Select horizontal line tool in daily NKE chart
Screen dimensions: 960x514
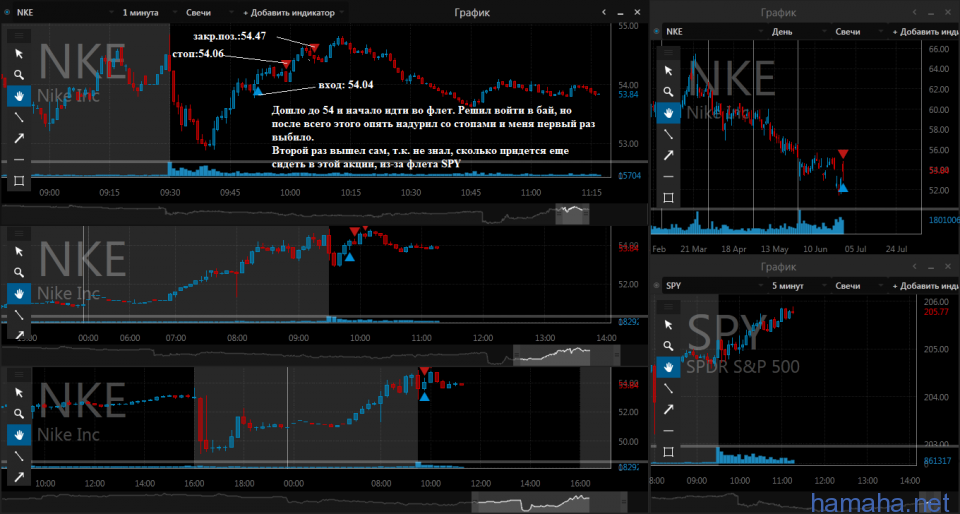(x=669, y=176)
